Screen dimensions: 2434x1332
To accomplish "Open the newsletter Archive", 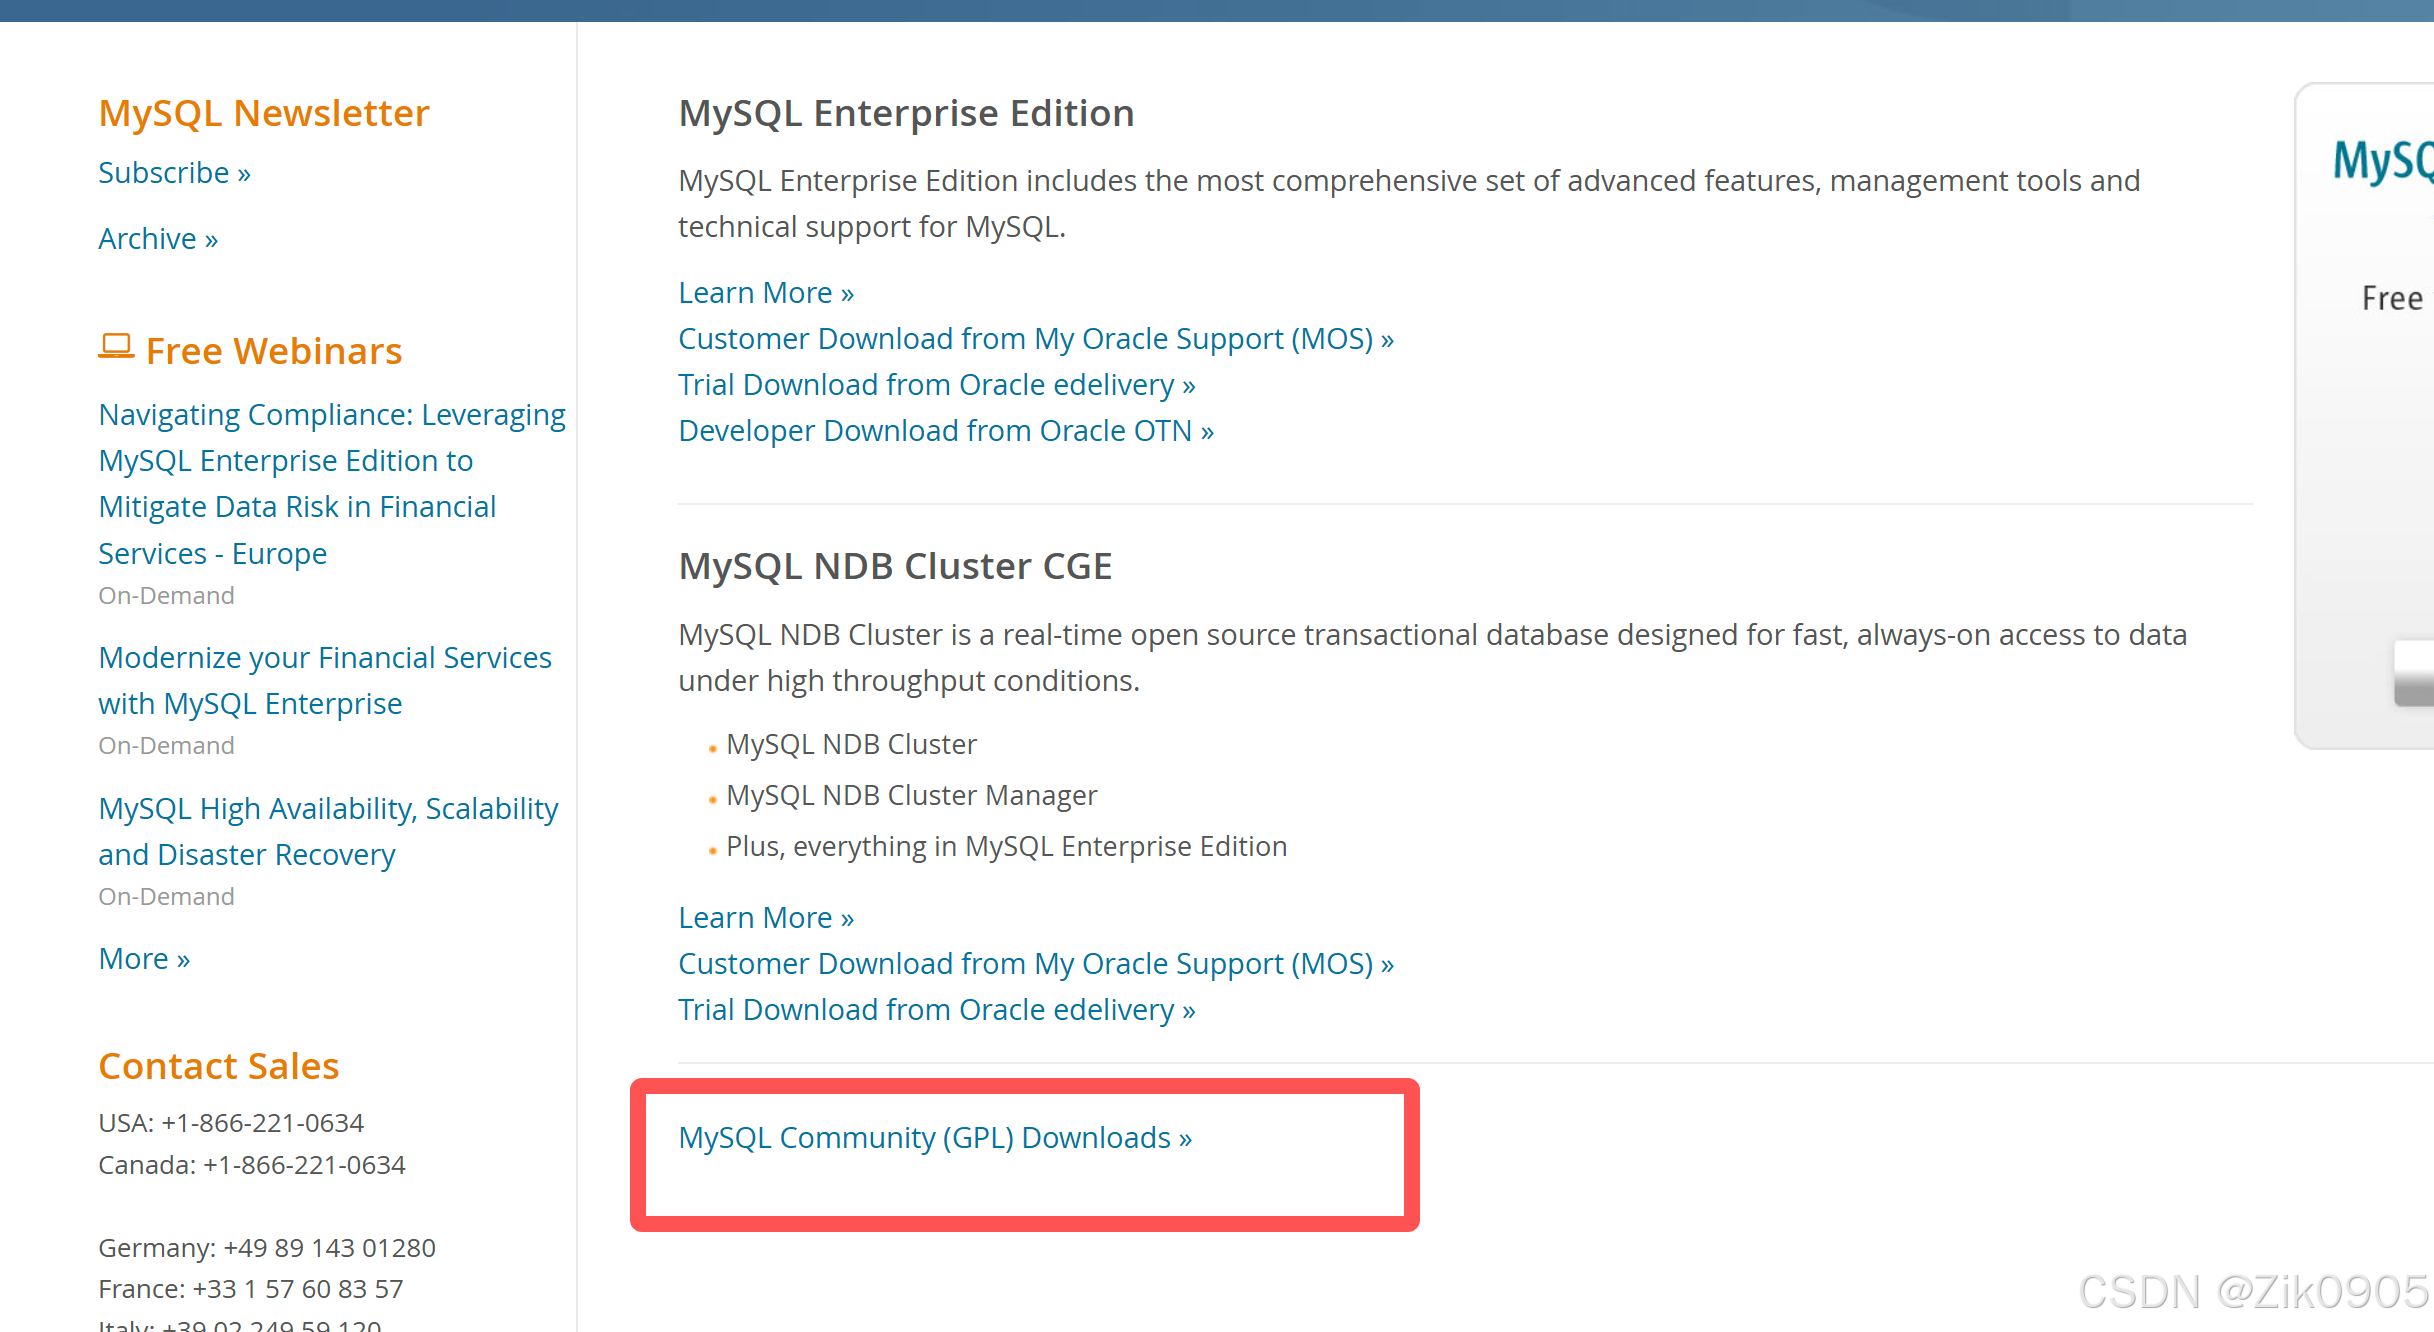I will [157, 238].
